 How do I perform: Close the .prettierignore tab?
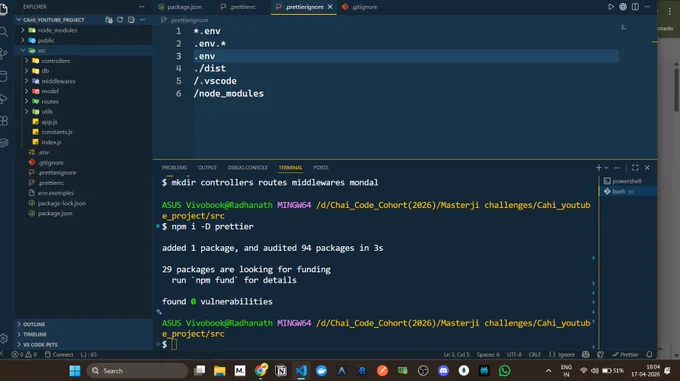tap(330, 7)
